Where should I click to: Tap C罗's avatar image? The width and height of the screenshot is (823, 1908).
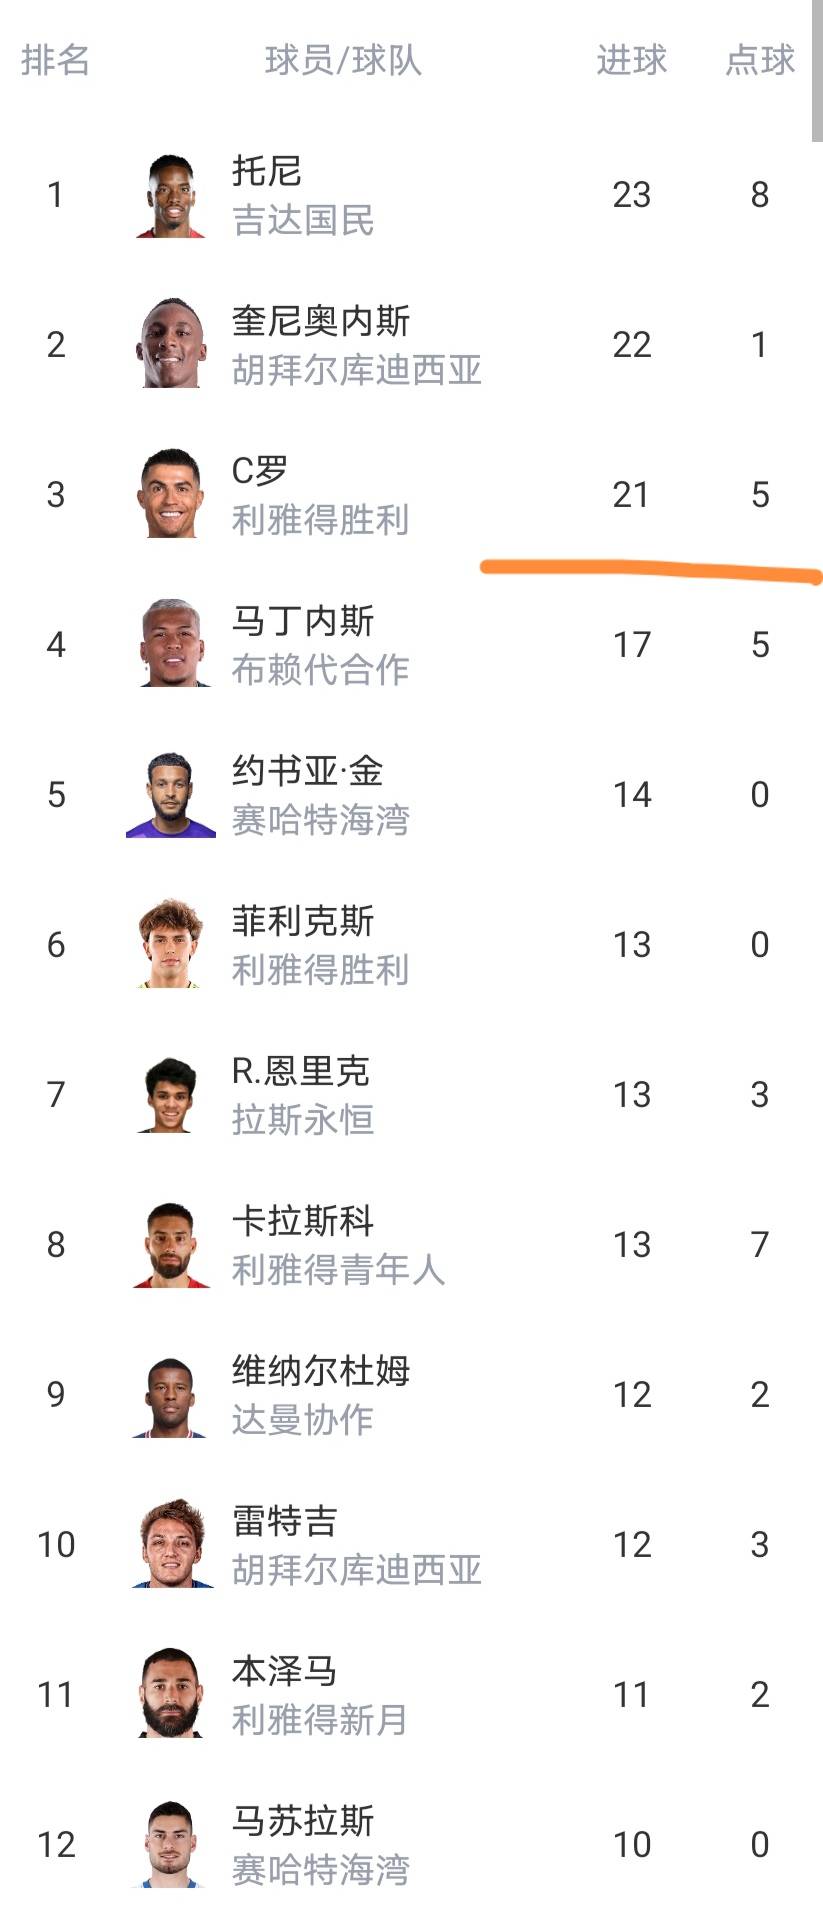click(x=171, y=494)
